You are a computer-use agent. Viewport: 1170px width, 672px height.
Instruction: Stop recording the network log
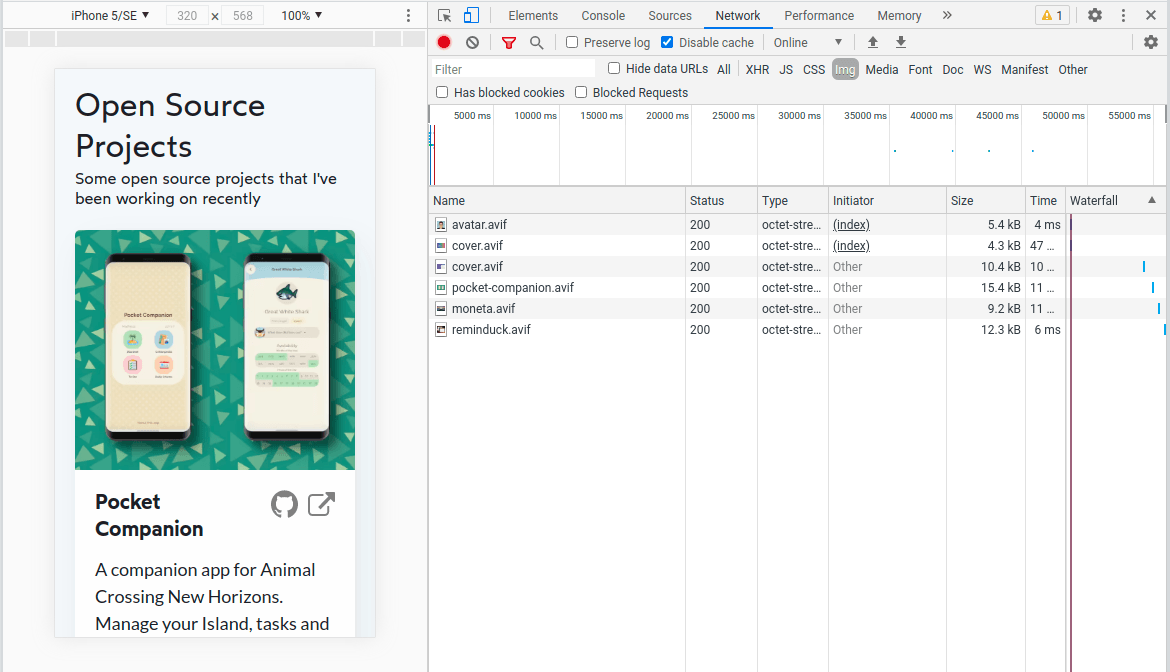[x=443, y=42]
